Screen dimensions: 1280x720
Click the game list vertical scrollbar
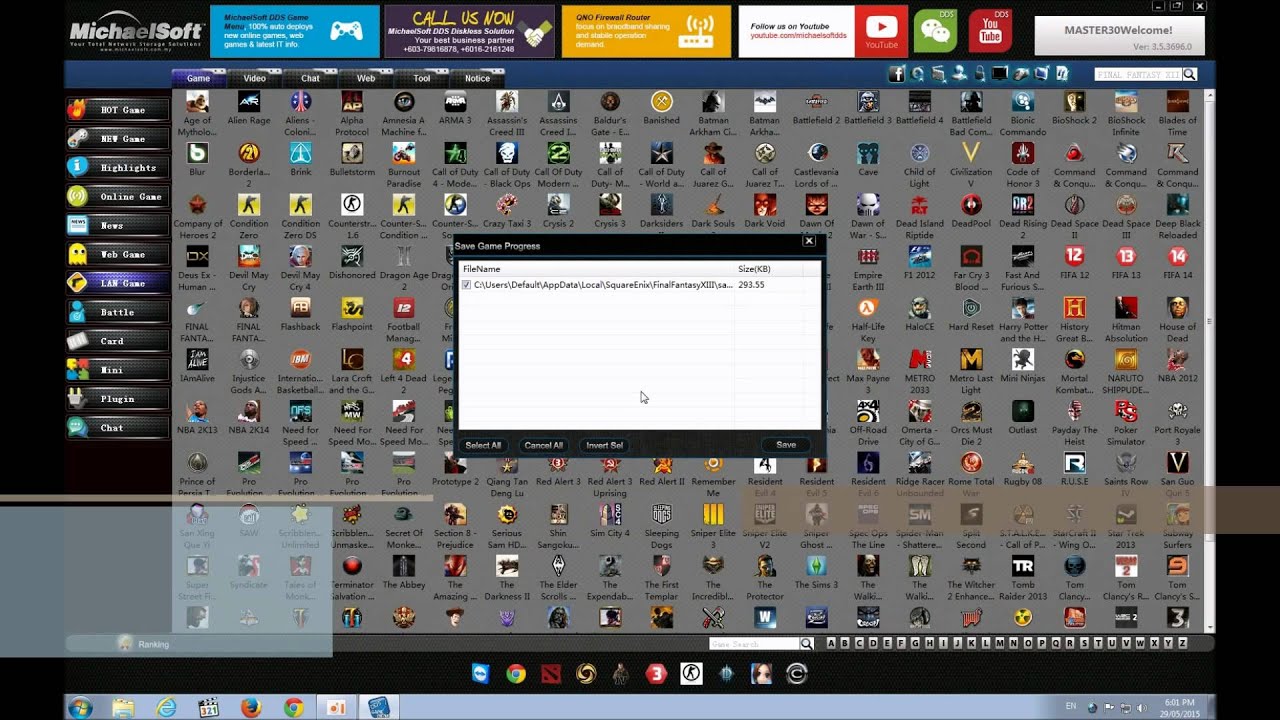[1210, 360]
